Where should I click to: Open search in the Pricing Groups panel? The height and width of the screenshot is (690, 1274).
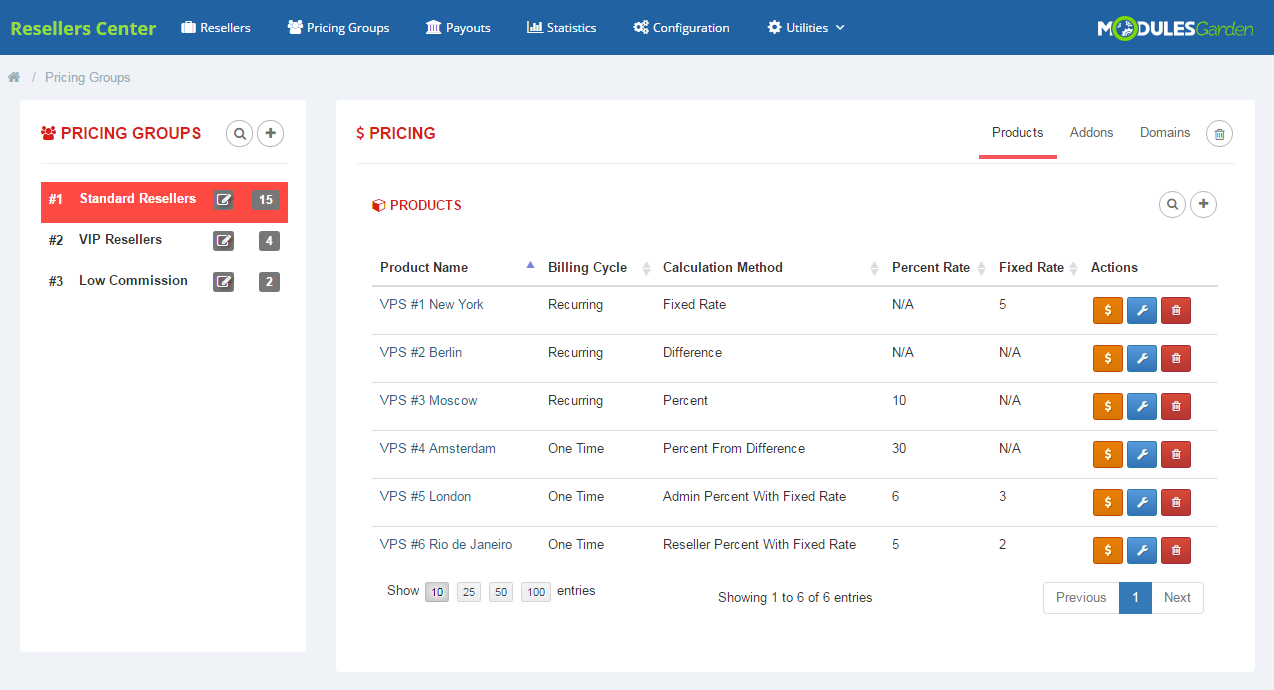click(239, 133)
